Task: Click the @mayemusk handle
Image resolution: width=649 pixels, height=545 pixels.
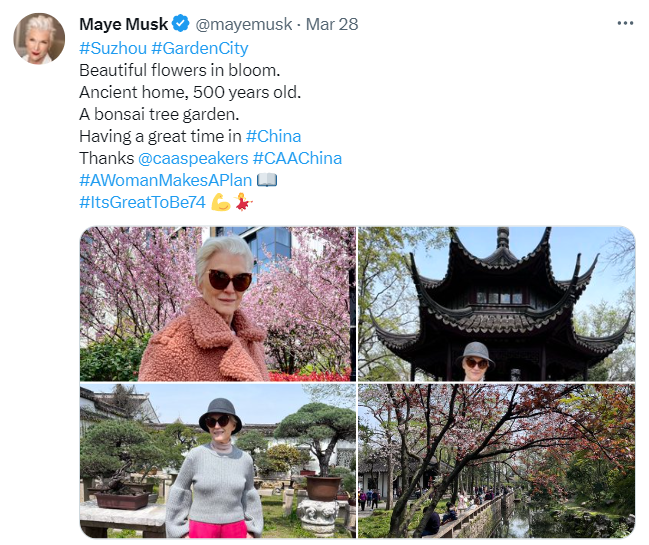Action: [x=244, y=24]
